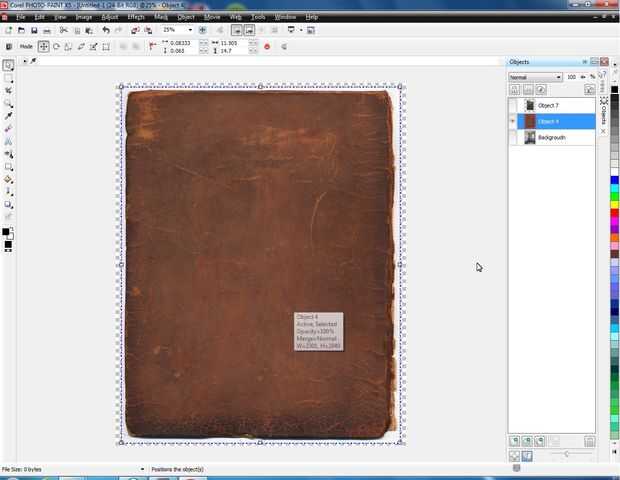The height and width of the screenshot is (480, 620).
Task: Select the Fill bucket tool
Action: click(x=8, y=180)
